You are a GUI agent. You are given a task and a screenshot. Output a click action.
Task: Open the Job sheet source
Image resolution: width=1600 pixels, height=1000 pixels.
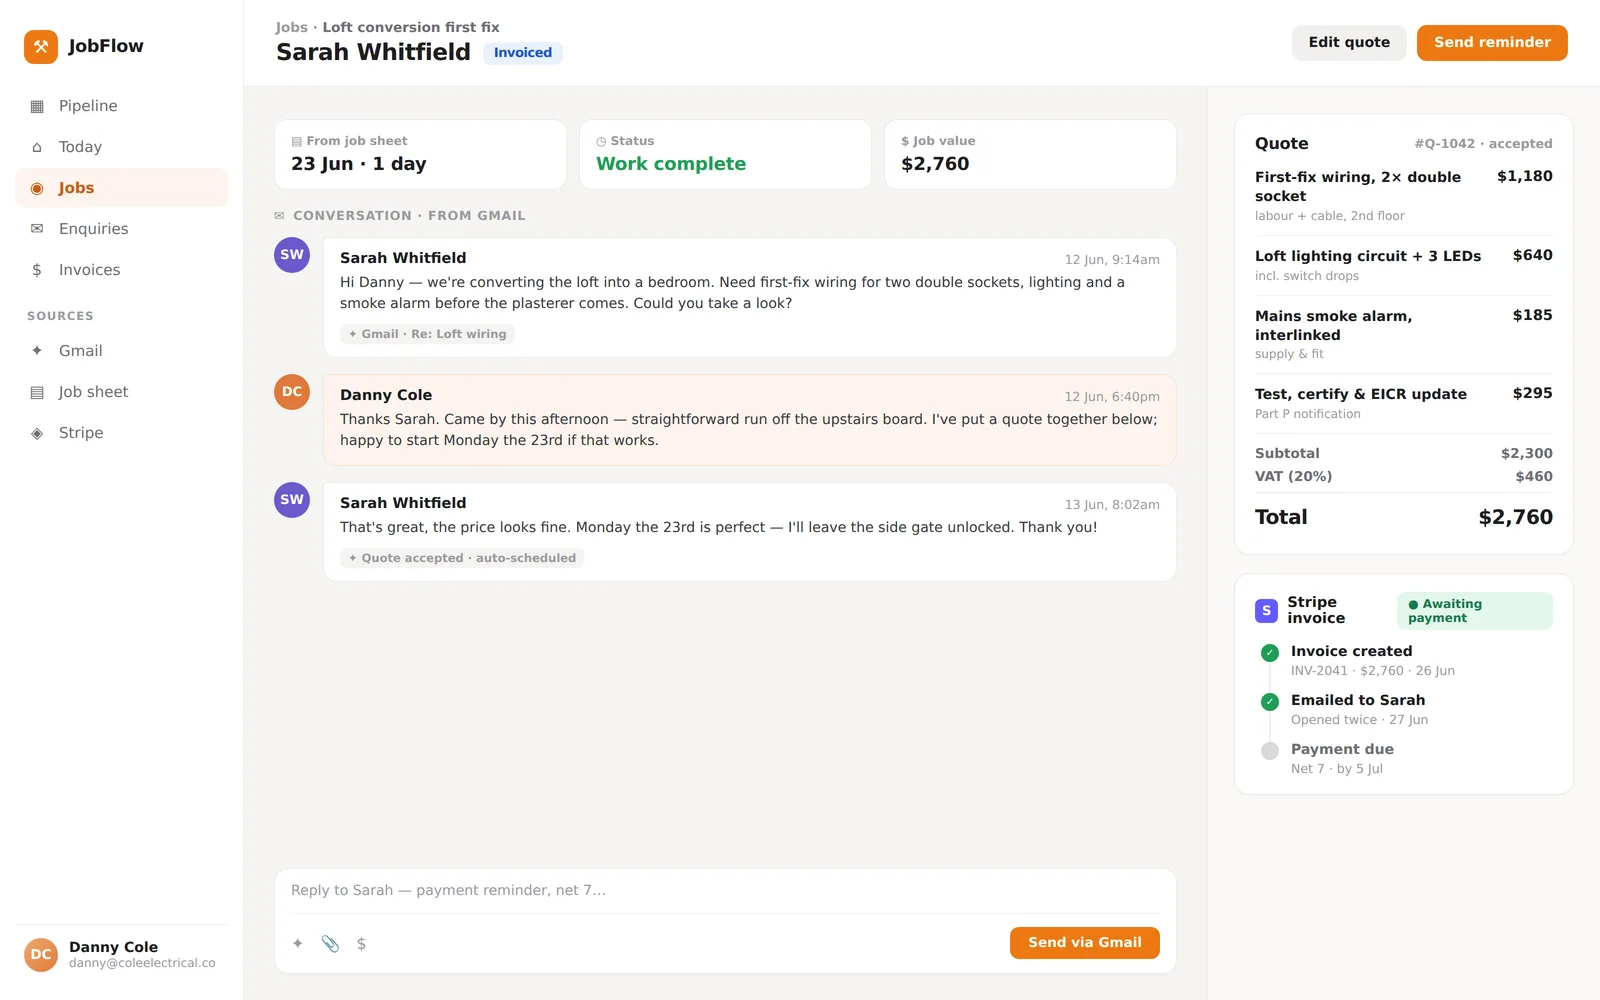click(122, 392)
